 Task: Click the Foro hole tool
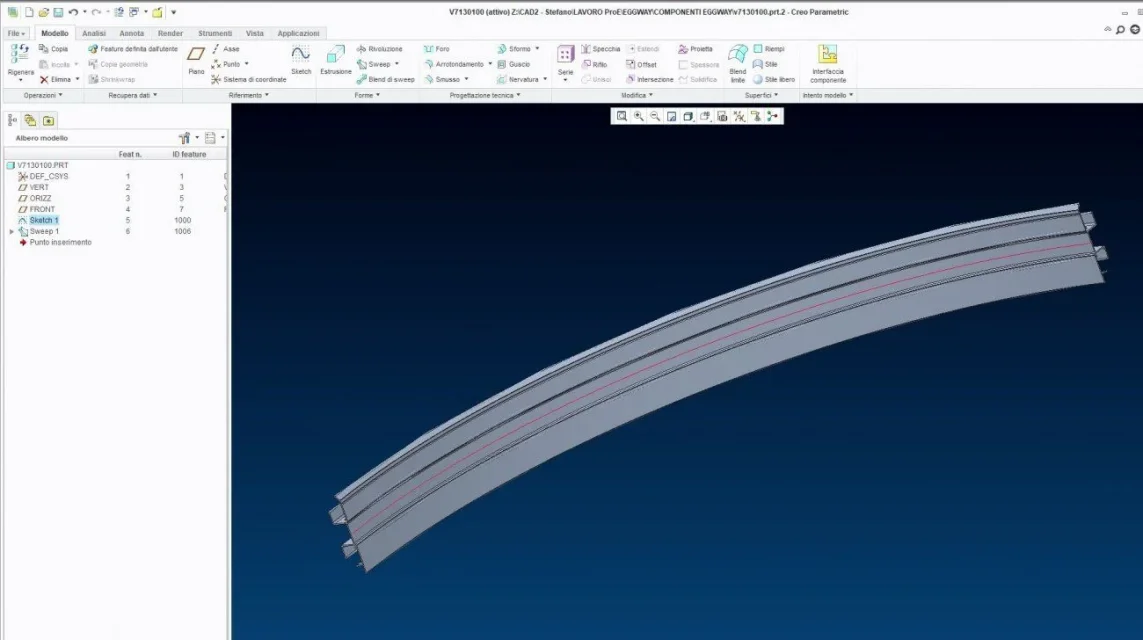click(x=436, y=49)
